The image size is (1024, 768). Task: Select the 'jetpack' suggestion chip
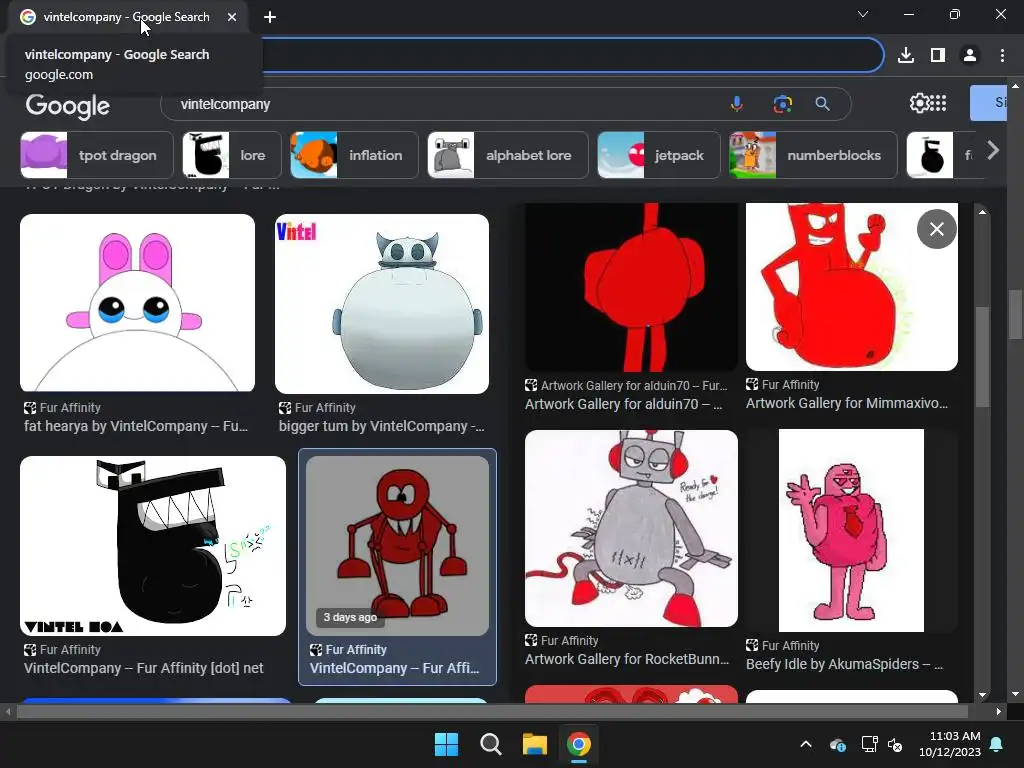point(658,155)
